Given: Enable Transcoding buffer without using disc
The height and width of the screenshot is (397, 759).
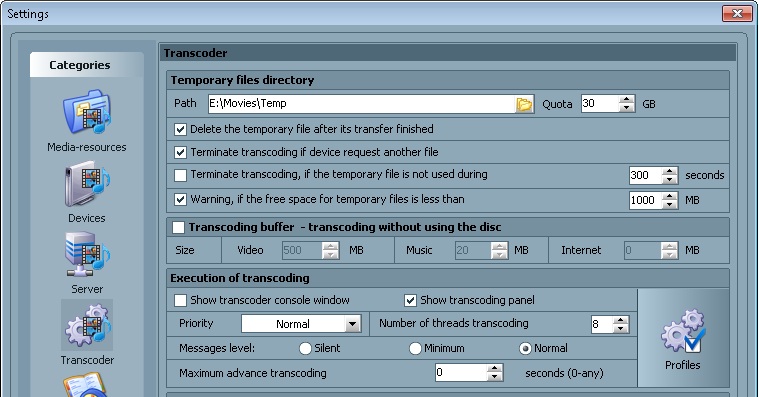Looking at the screenshot, I should 178,227.
